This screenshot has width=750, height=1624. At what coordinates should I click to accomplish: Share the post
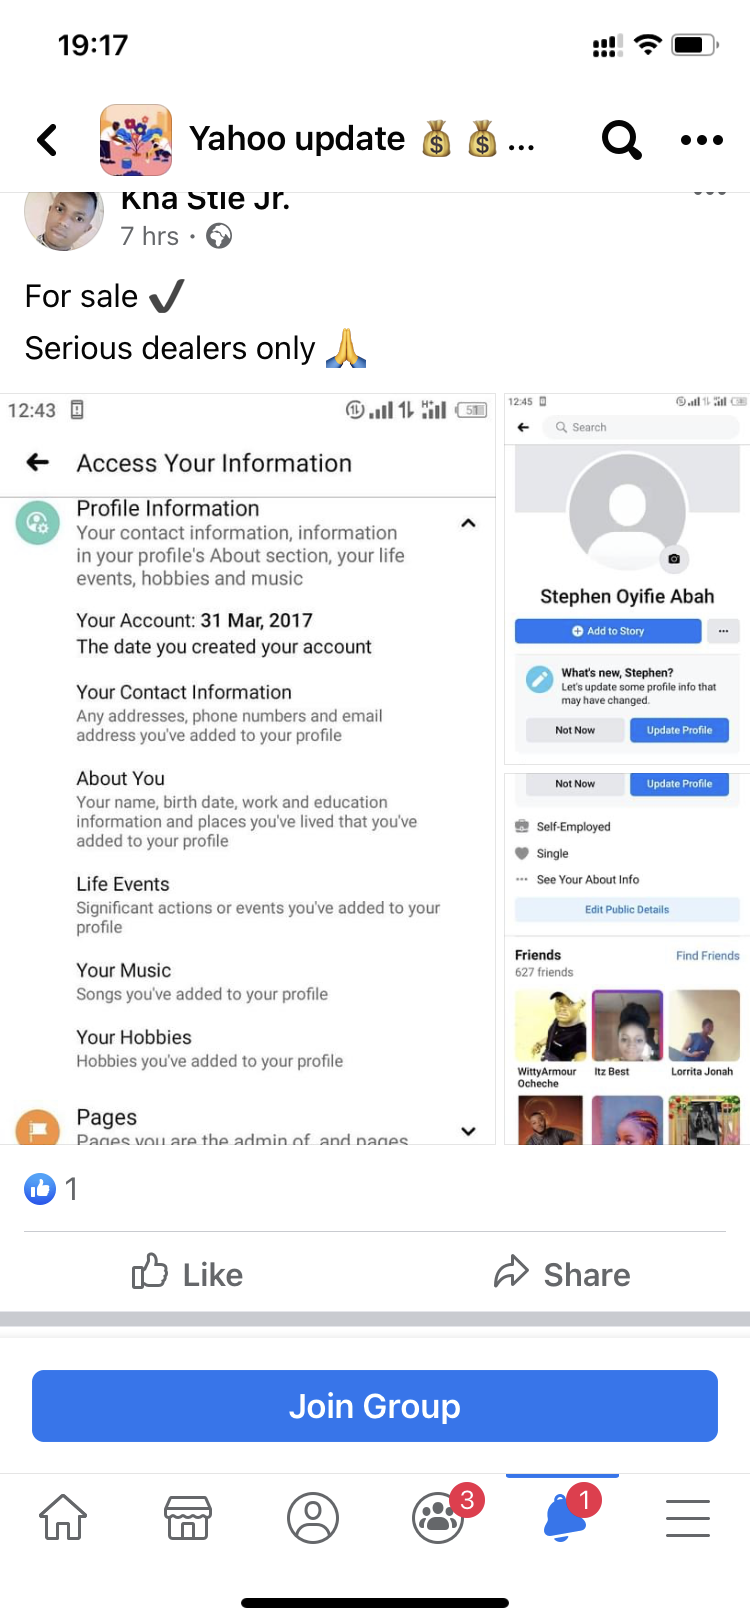(562, 1274)
